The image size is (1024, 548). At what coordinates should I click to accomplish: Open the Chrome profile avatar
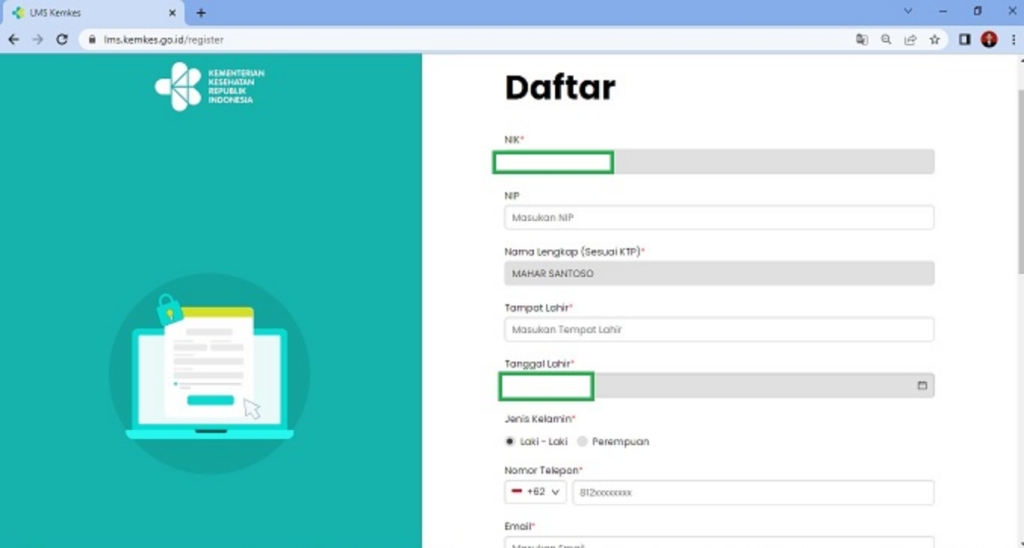pos(989,40)
